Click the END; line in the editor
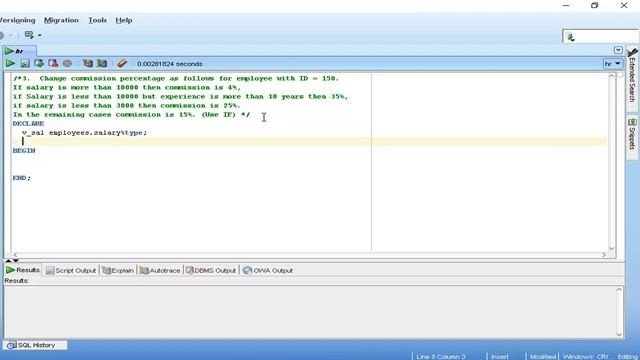The image size is (640, 360). tap(22, 178)
